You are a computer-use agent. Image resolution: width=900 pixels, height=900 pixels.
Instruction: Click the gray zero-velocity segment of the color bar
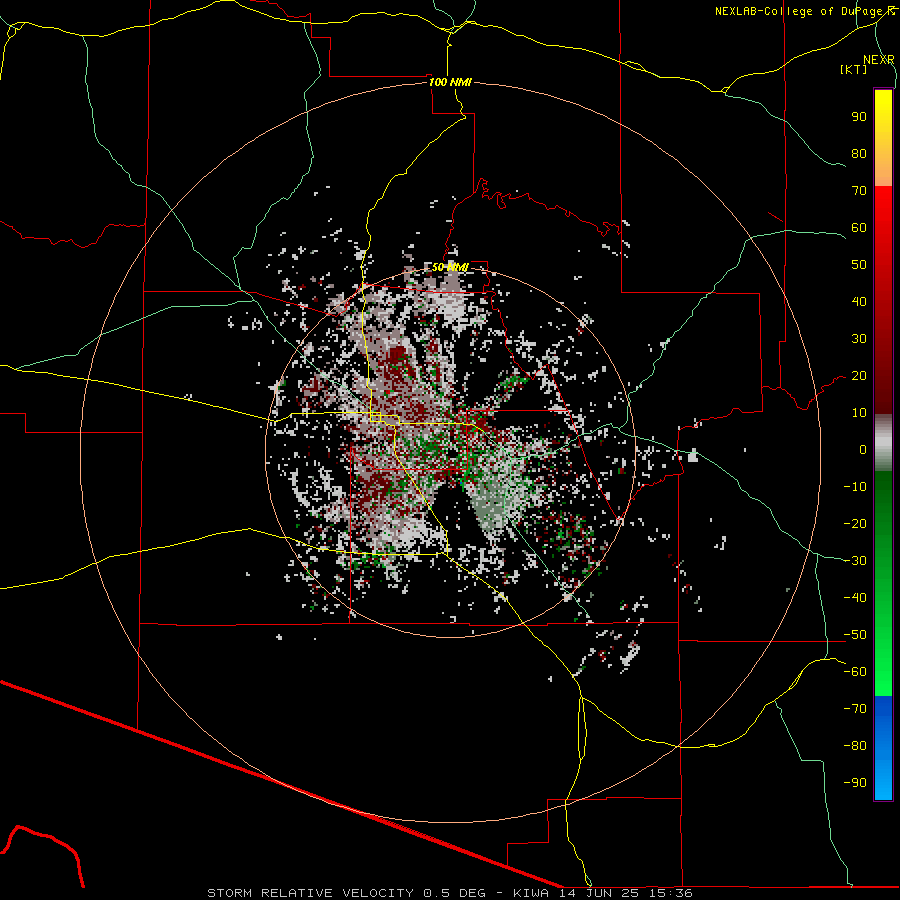click(883, 443)
